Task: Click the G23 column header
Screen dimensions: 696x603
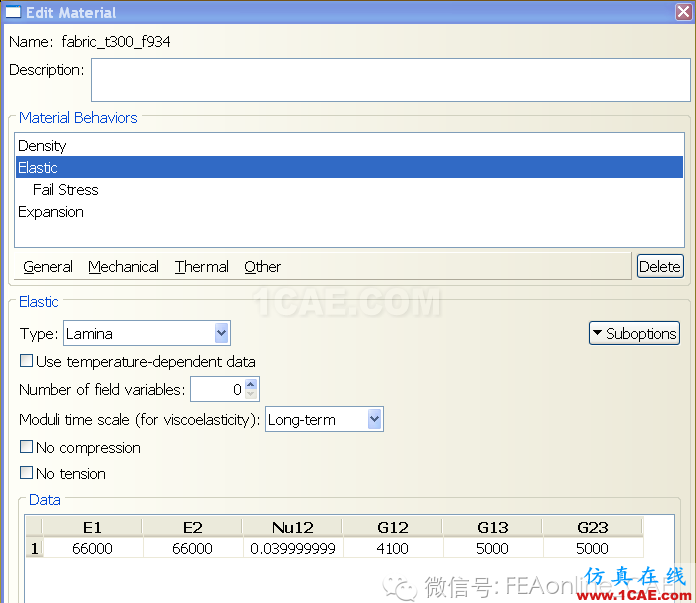Action: click(x=593, y=528)
